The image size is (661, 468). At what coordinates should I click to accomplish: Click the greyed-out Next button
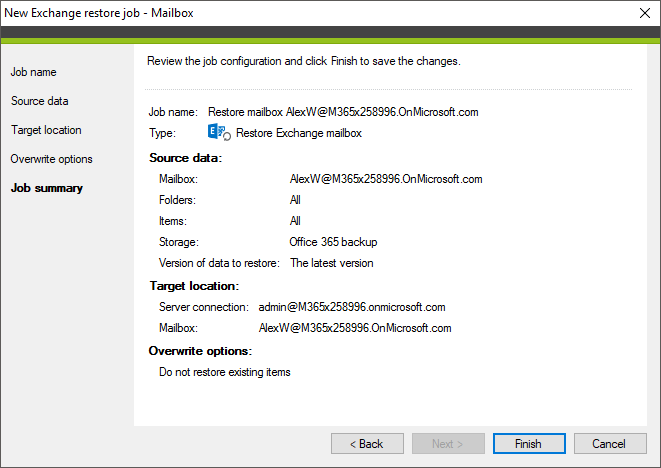pos(448,444)
